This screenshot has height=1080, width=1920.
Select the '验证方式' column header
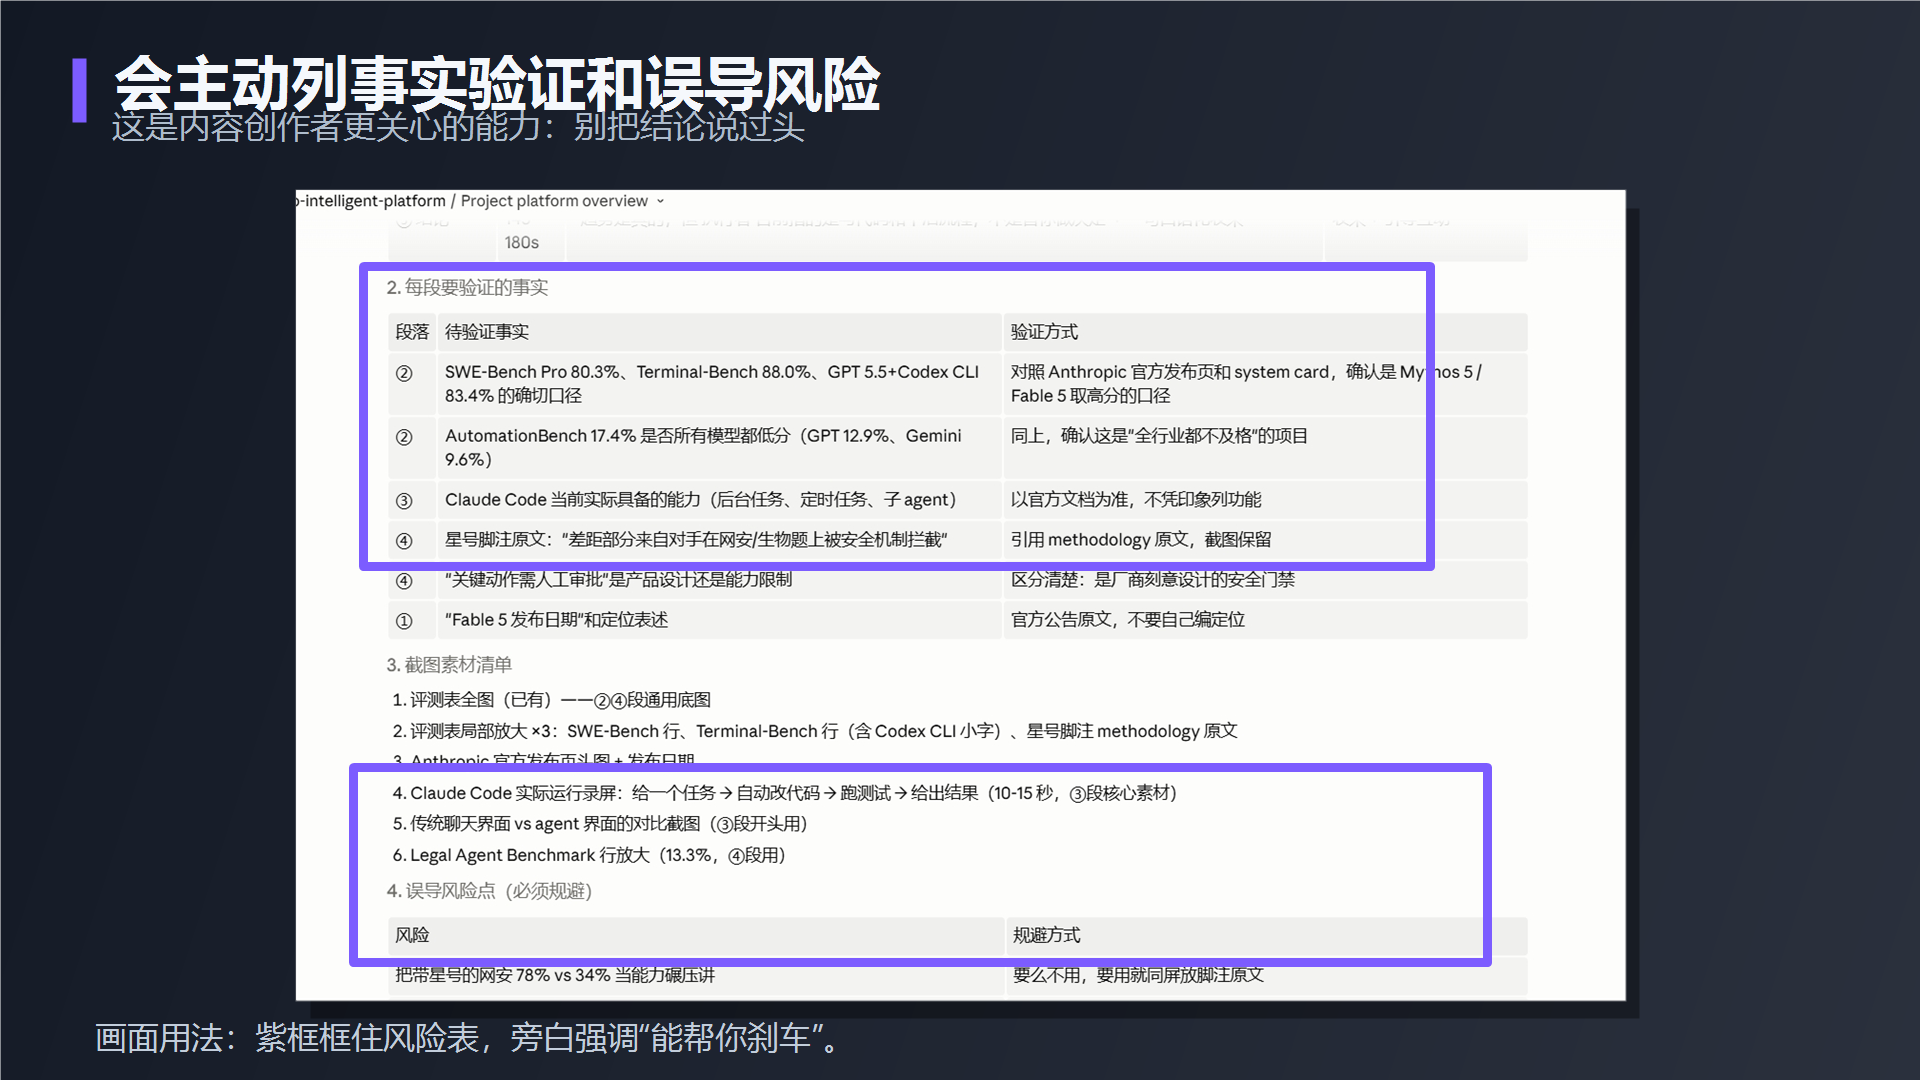point(1265,332)
